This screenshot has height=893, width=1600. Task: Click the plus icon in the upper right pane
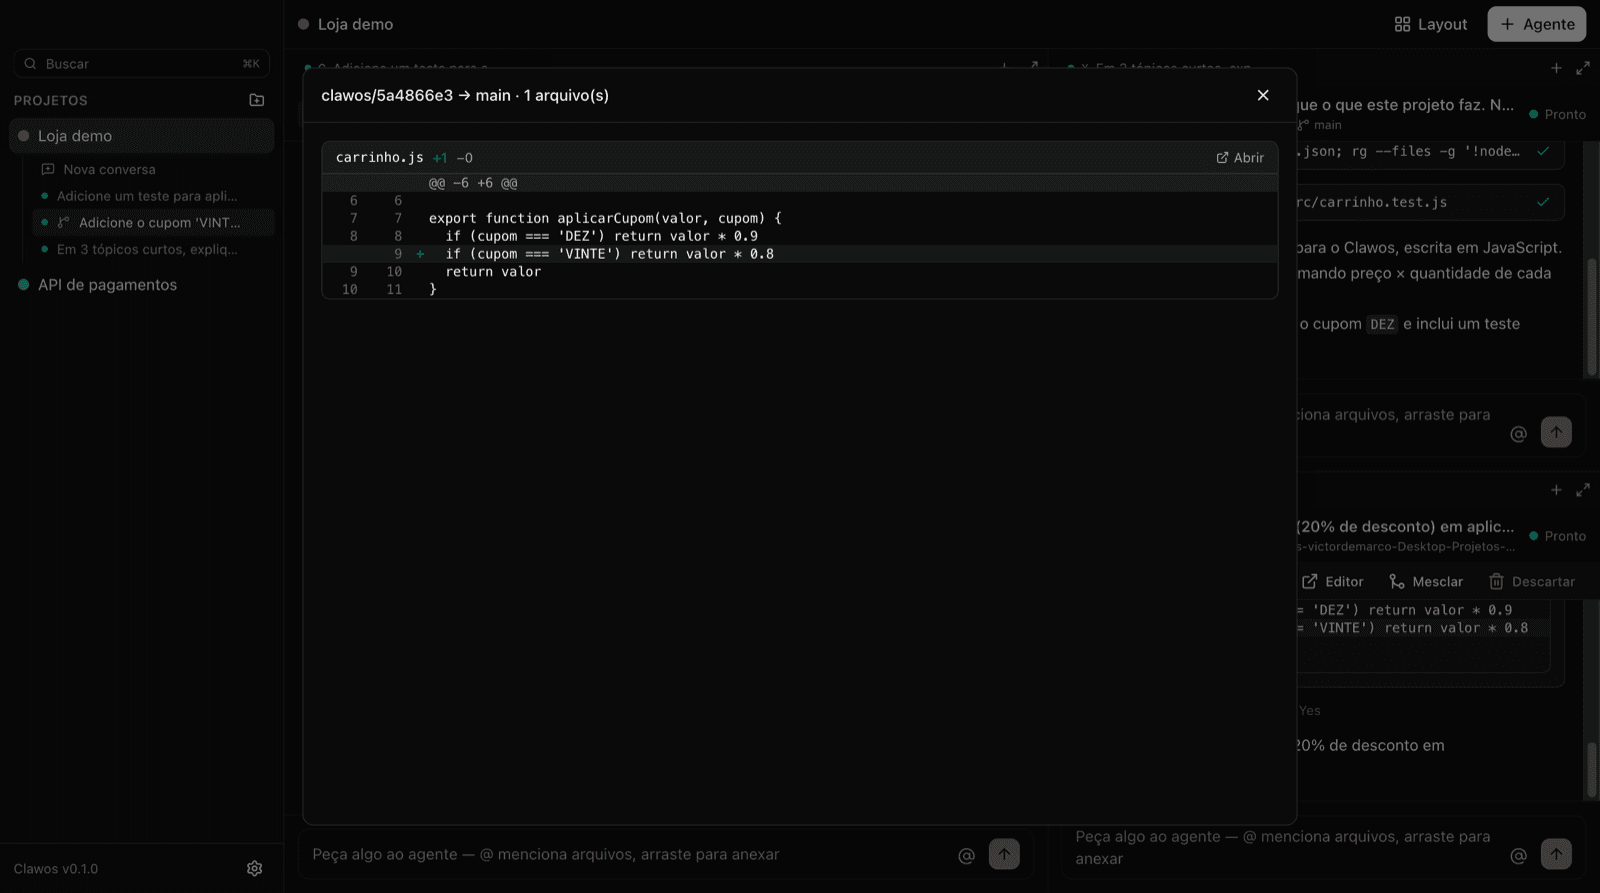click(1556, 68)
